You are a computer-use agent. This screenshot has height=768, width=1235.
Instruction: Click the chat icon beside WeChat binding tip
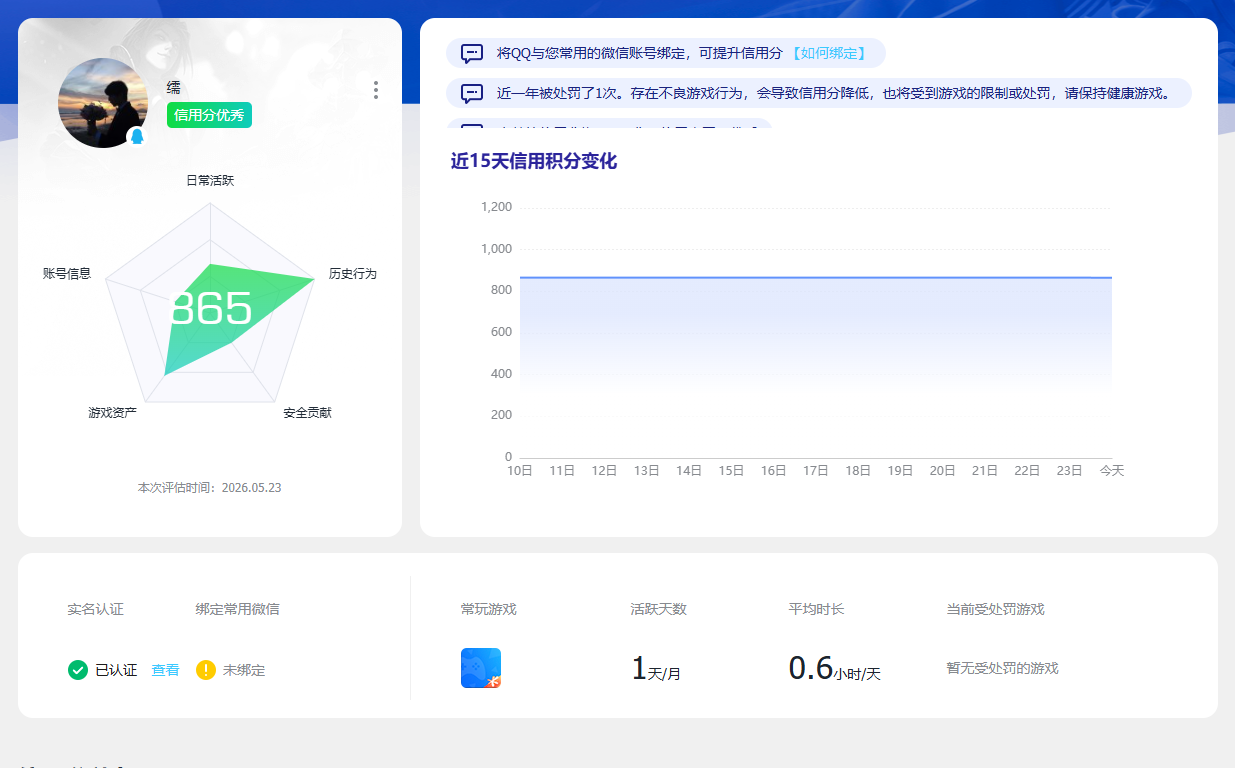(x=472, y=53)
